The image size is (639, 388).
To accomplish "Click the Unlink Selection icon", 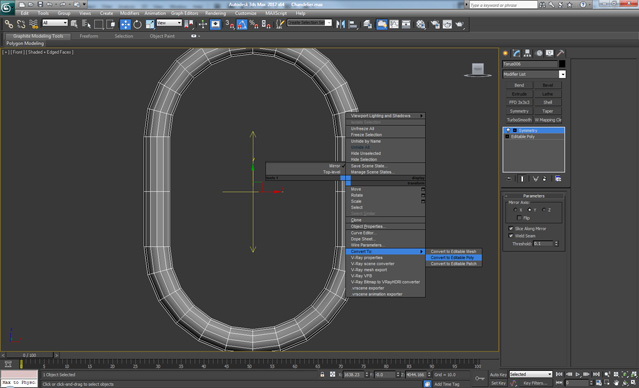I will (21, 24).
